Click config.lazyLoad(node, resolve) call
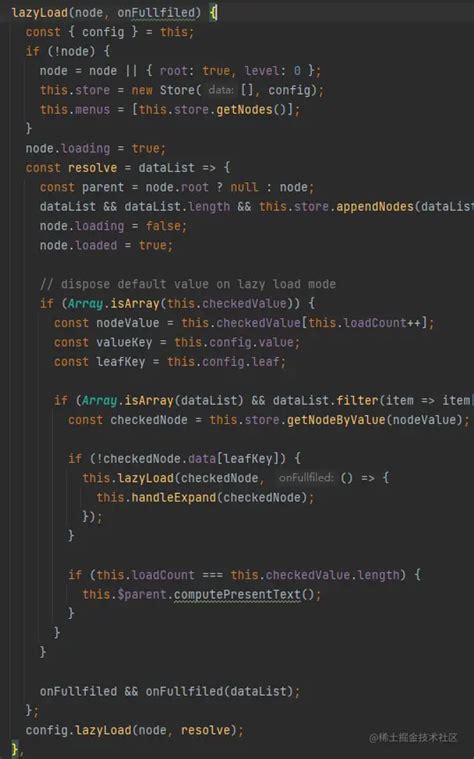Screen dimensions: 474x759 pos(135,730)
